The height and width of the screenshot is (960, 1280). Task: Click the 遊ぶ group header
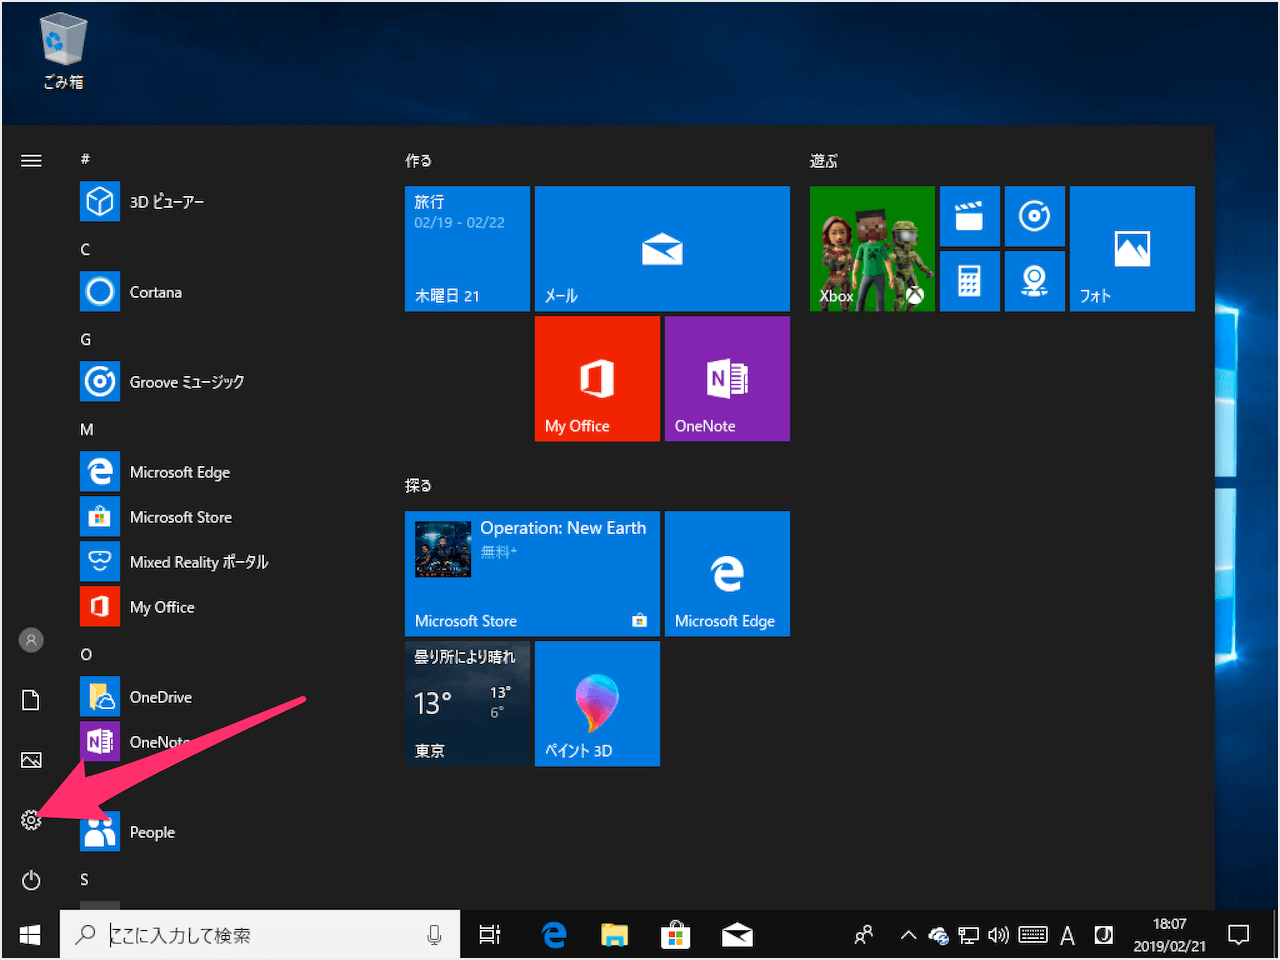pyautogui.click(x=824, y=160)
